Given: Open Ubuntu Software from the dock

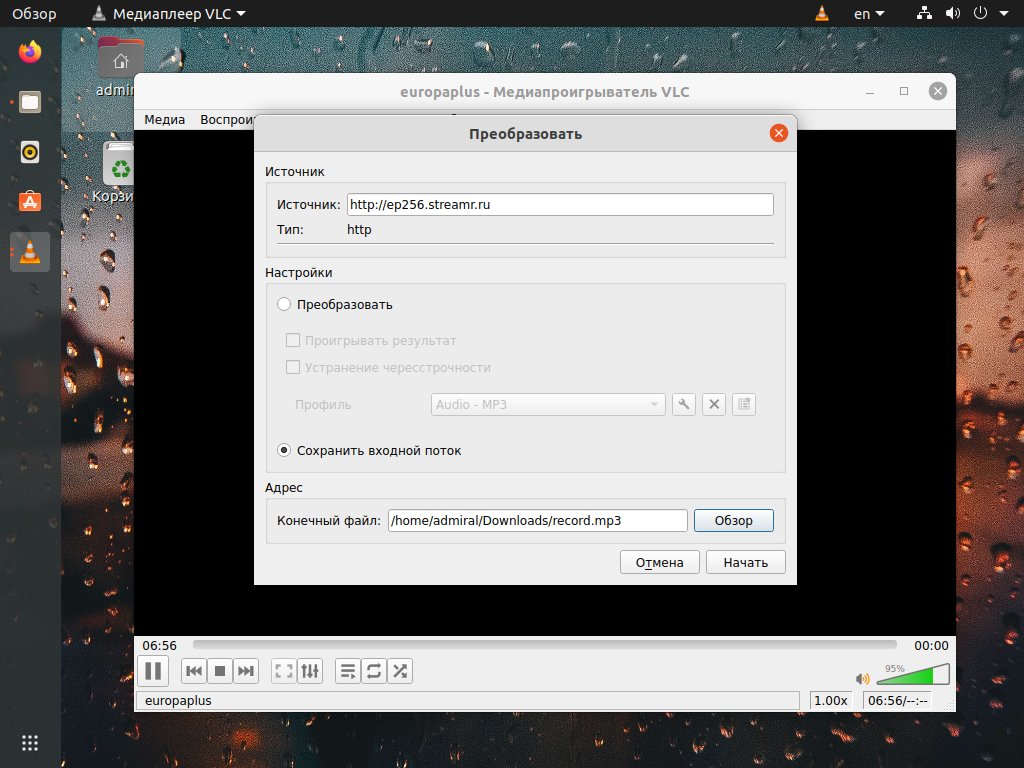Looking at the screenshot, I should pos(30,202).
